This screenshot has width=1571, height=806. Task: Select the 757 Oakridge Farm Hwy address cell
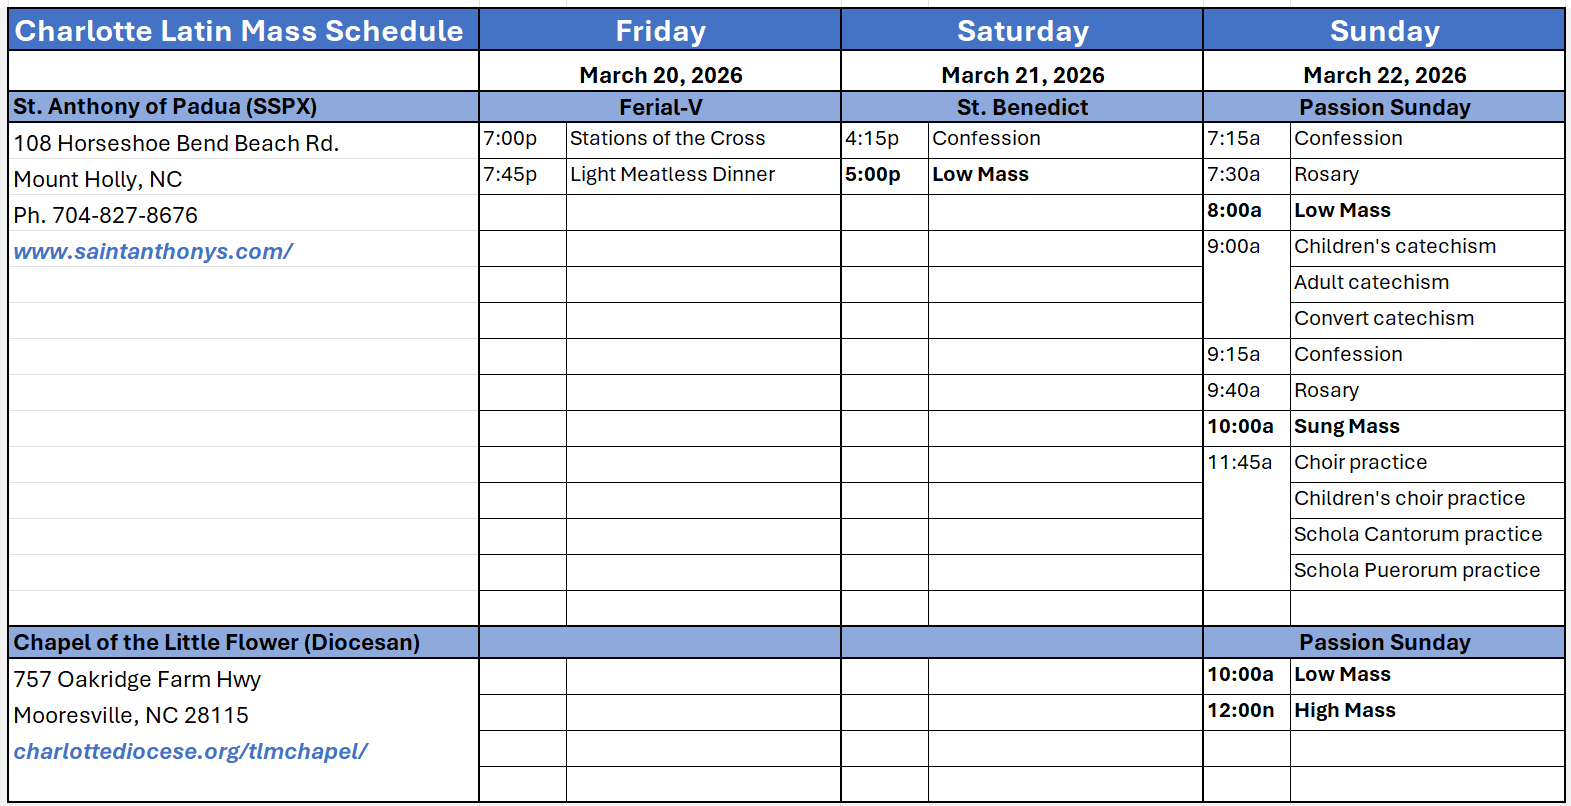point(137,680)
